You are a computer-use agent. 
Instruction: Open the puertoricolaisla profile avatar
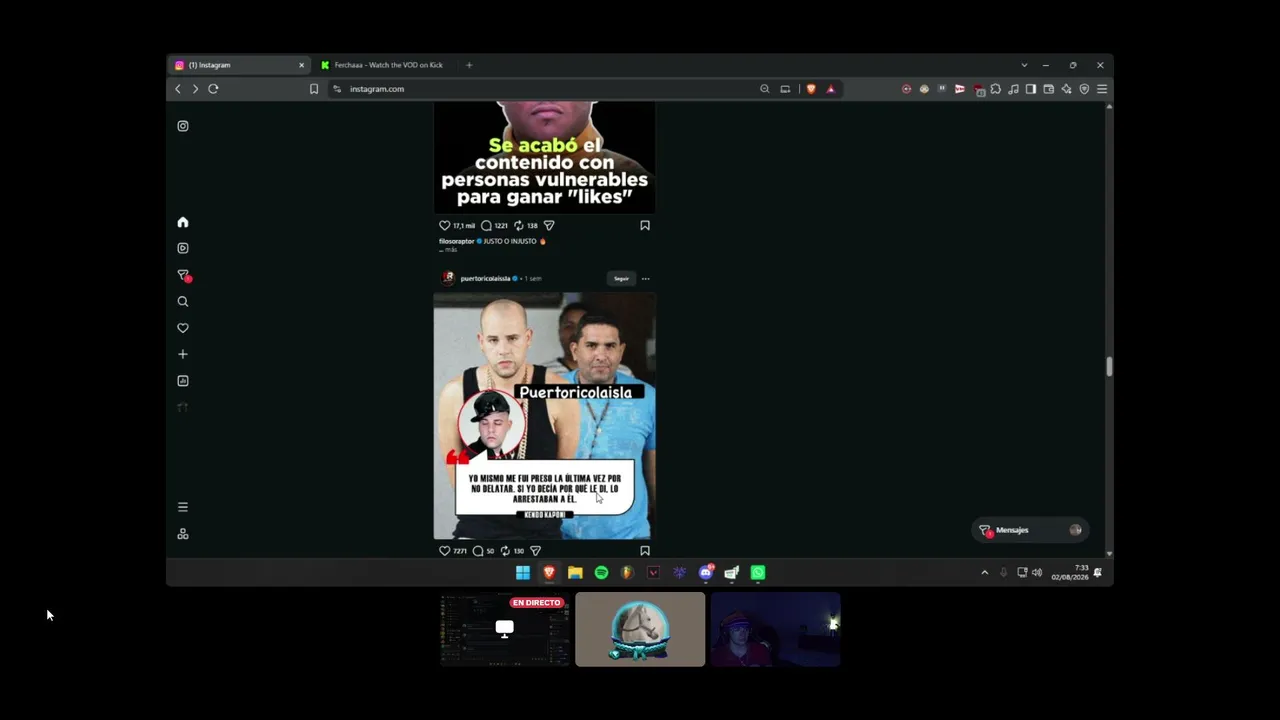click(x=448, y=278)
